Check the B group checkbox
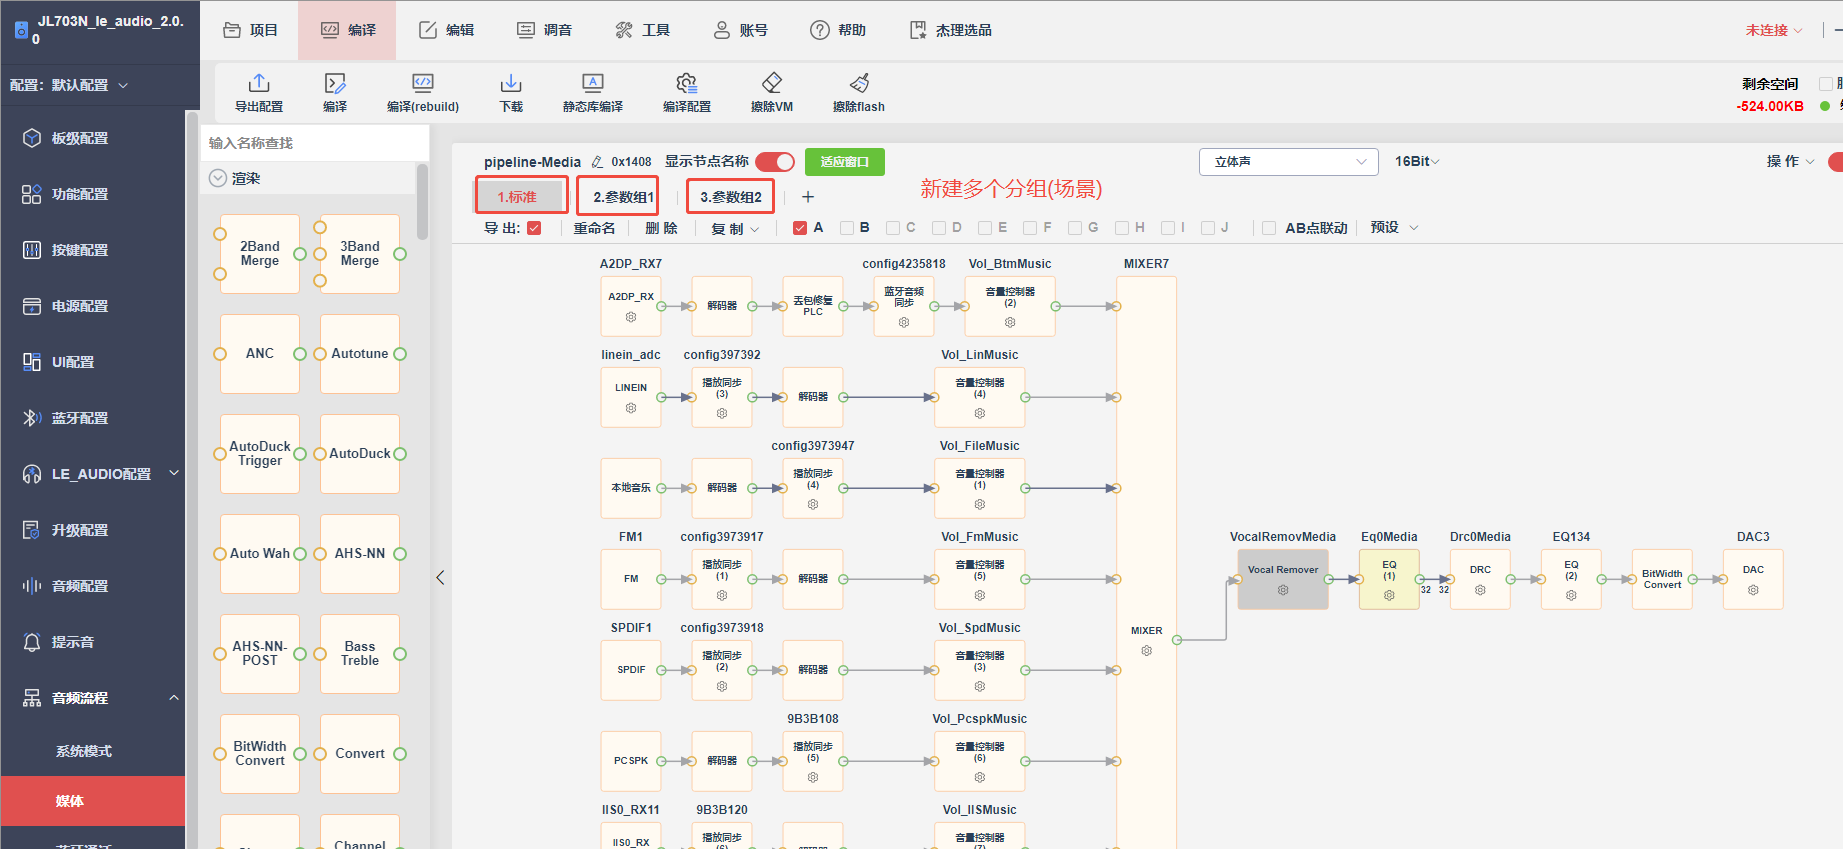The image size is (1843, 849). tap(847, 228)
